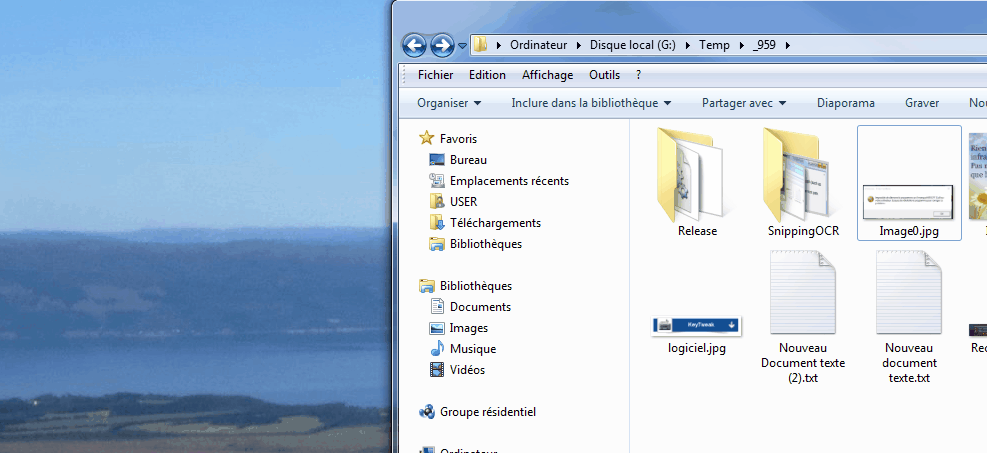Open Inclure dans la bibliothèque dropdown

(x=591, y=103)
